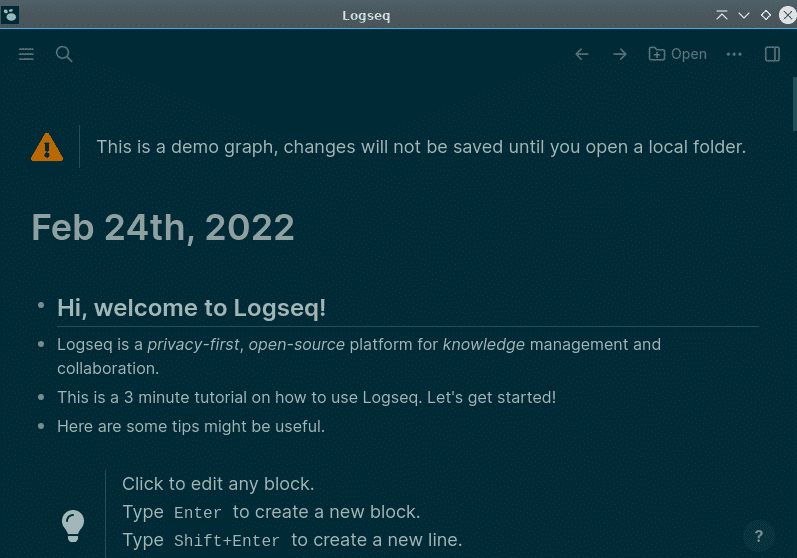Click the vertical scrollbar thumb
797x558 pixels.
[x=794, y=104]
